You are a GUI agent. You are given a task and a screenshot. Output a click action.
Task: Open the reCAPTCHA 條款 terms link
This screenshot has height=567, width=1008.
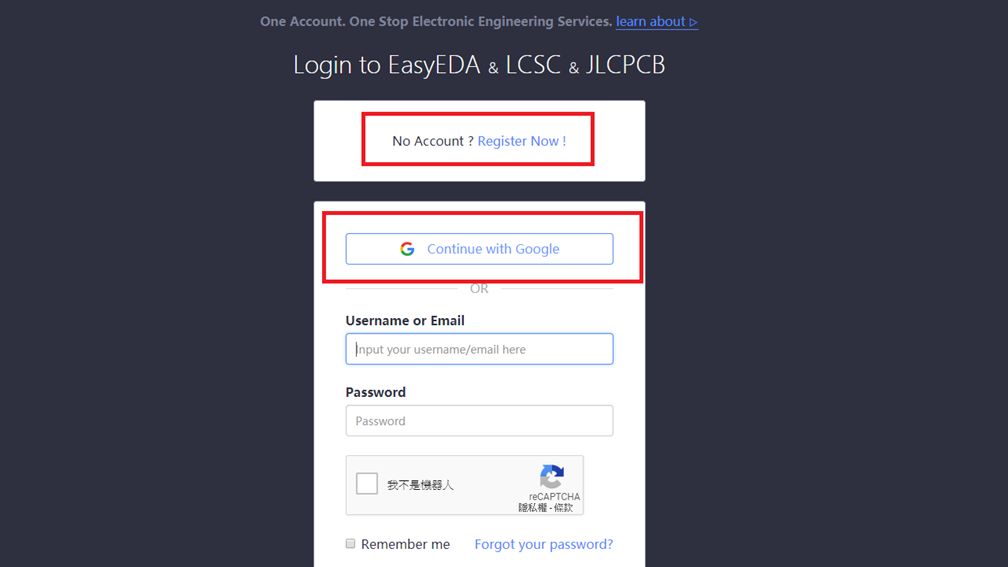[x=564, y=508]
